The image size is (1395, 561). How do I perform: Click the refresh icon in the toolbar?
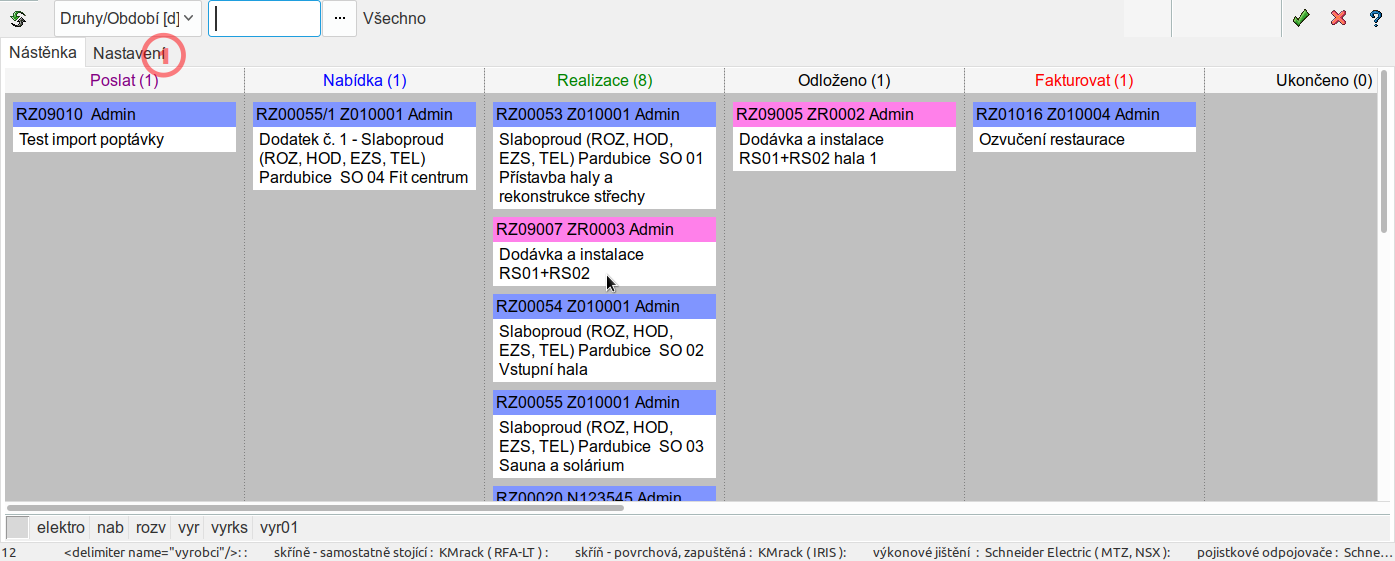point(18,18)
